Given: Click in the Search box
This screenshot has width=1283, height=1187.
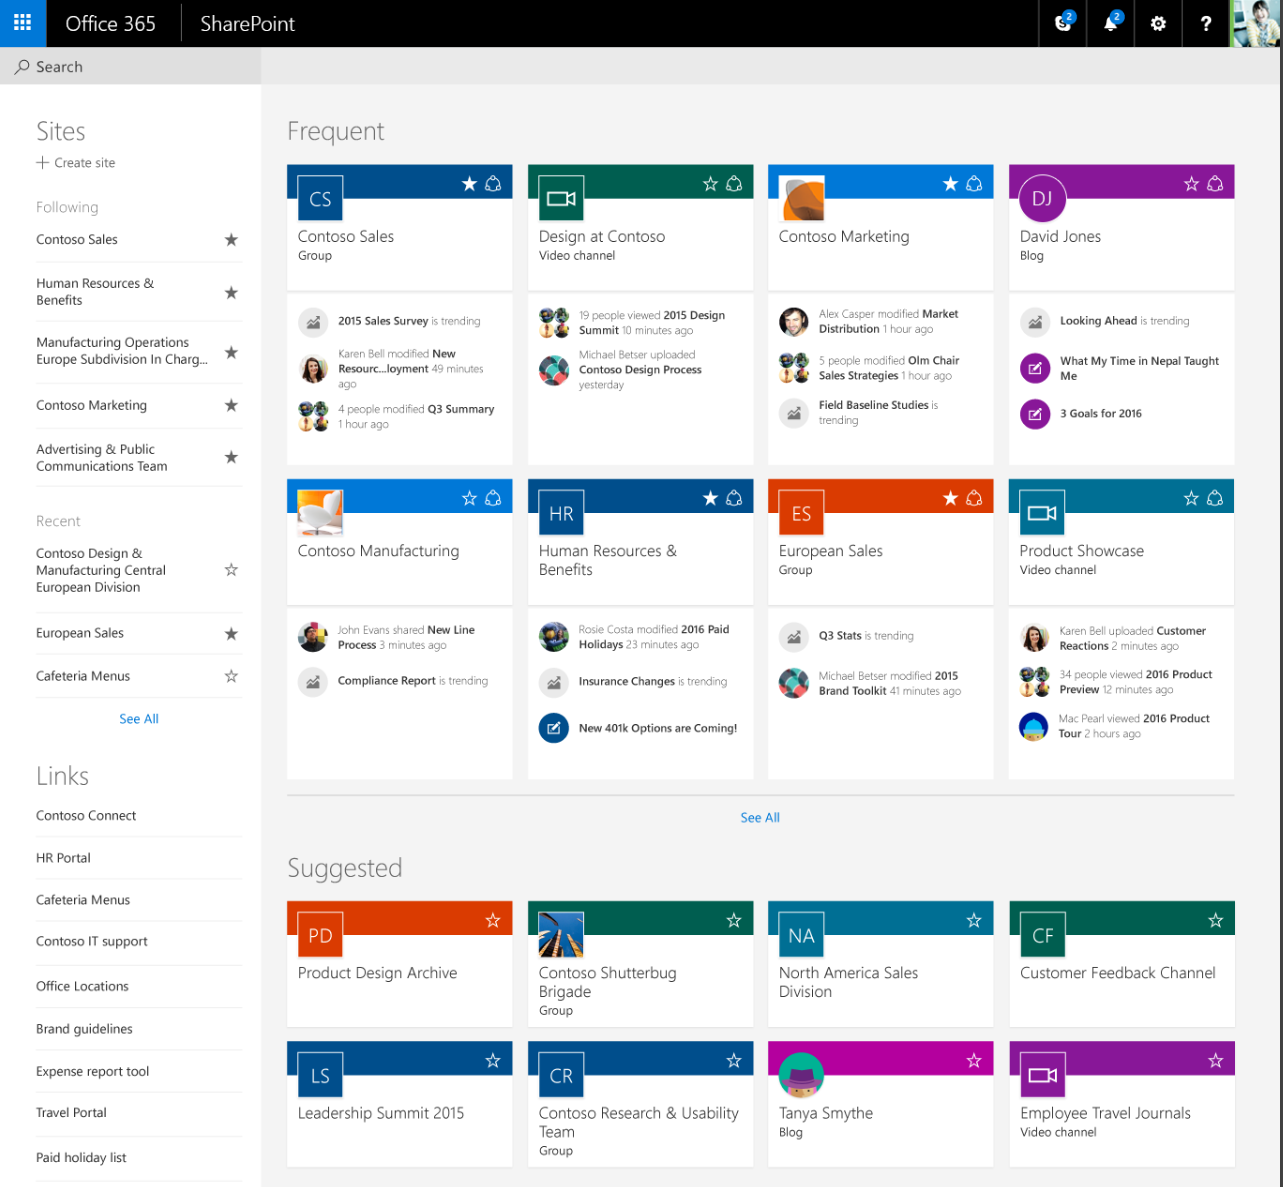Looking at the screenshot, I should 130,66.
